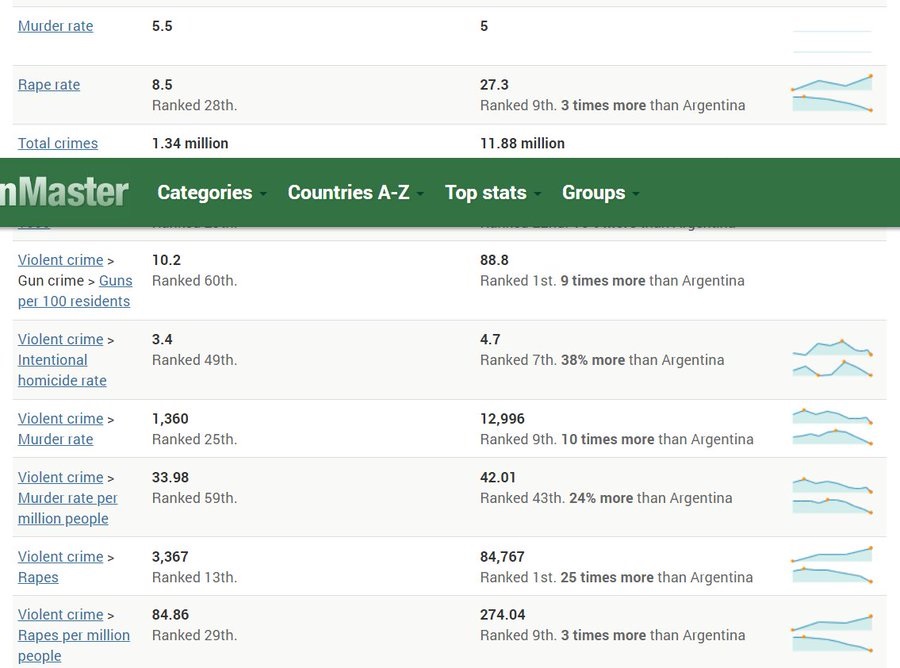The width and height of the screenshot is (900, 668).
Task: Click faint sparkline in top Murder rate row
Action: point(832,41)
